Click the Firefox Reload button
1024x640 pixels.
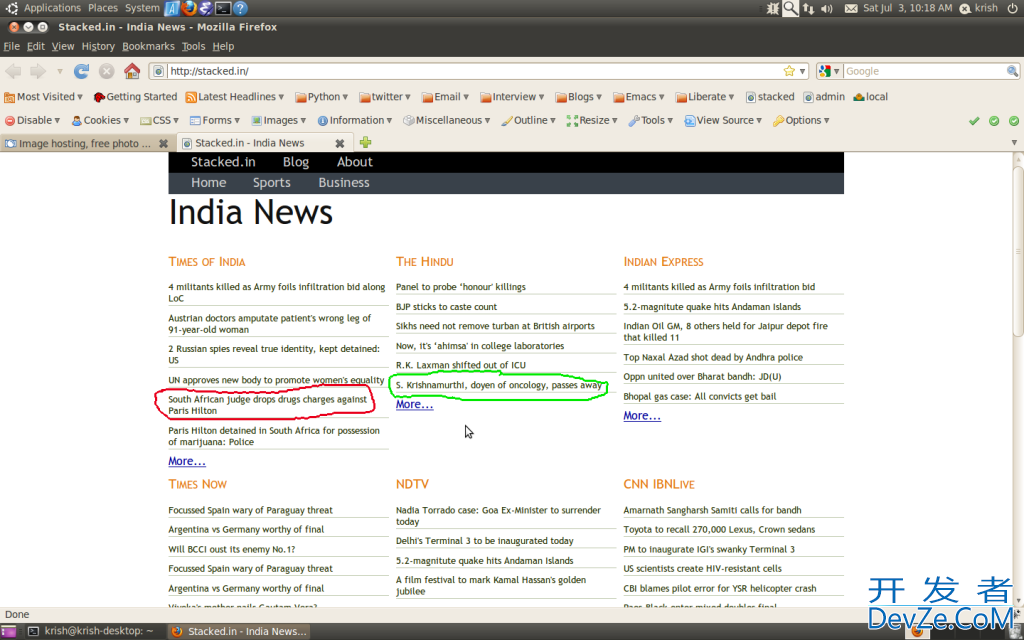click(x=81, y=71)
